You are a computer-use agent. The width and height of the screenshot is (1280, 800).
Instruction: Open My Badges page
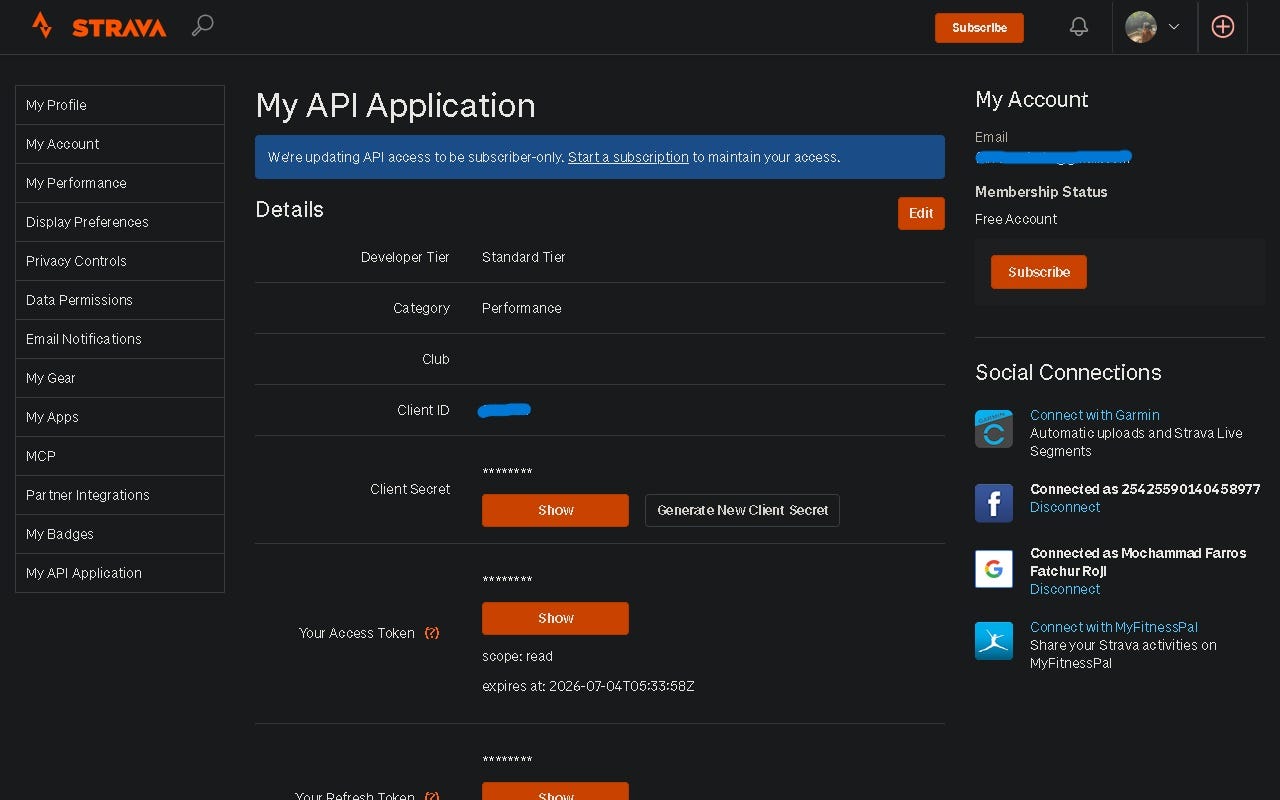pos(120,534)
